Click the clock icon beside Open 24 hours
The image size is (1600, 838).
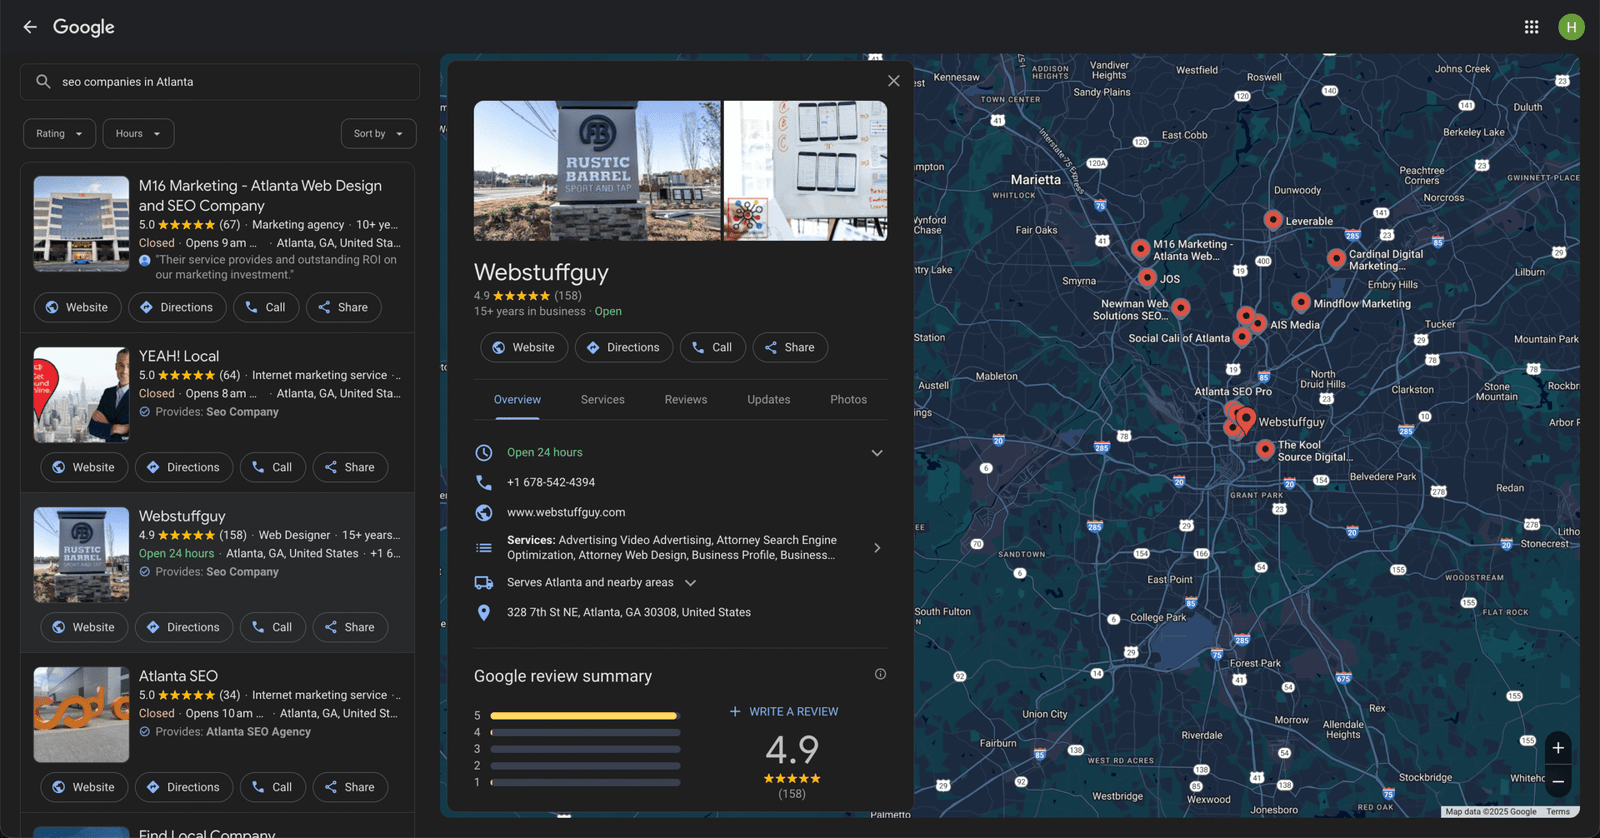coord(484,453)
